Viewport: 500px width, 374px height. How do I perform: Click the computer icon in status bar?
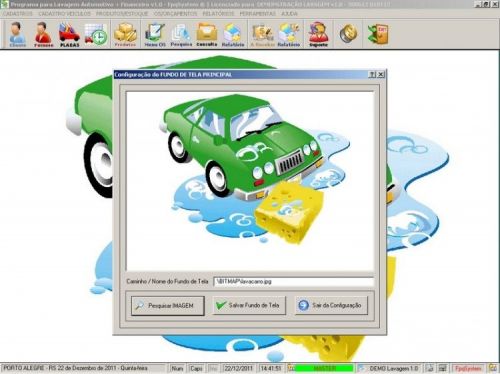(x=442, y=368)
